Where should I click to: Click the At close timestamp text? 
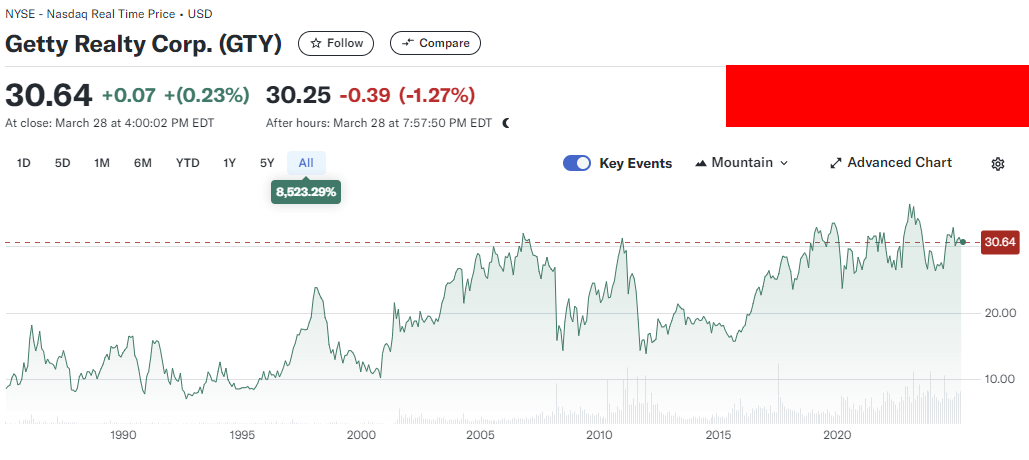pos(110,123)
